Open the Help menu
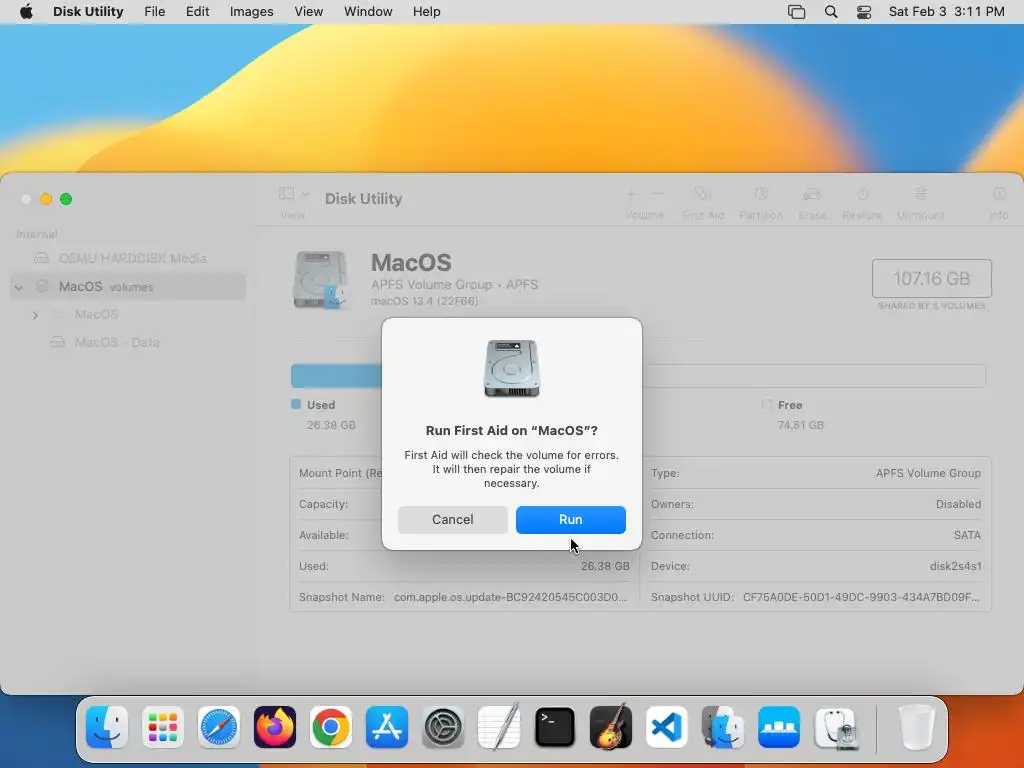 click(x=426, y=12)
